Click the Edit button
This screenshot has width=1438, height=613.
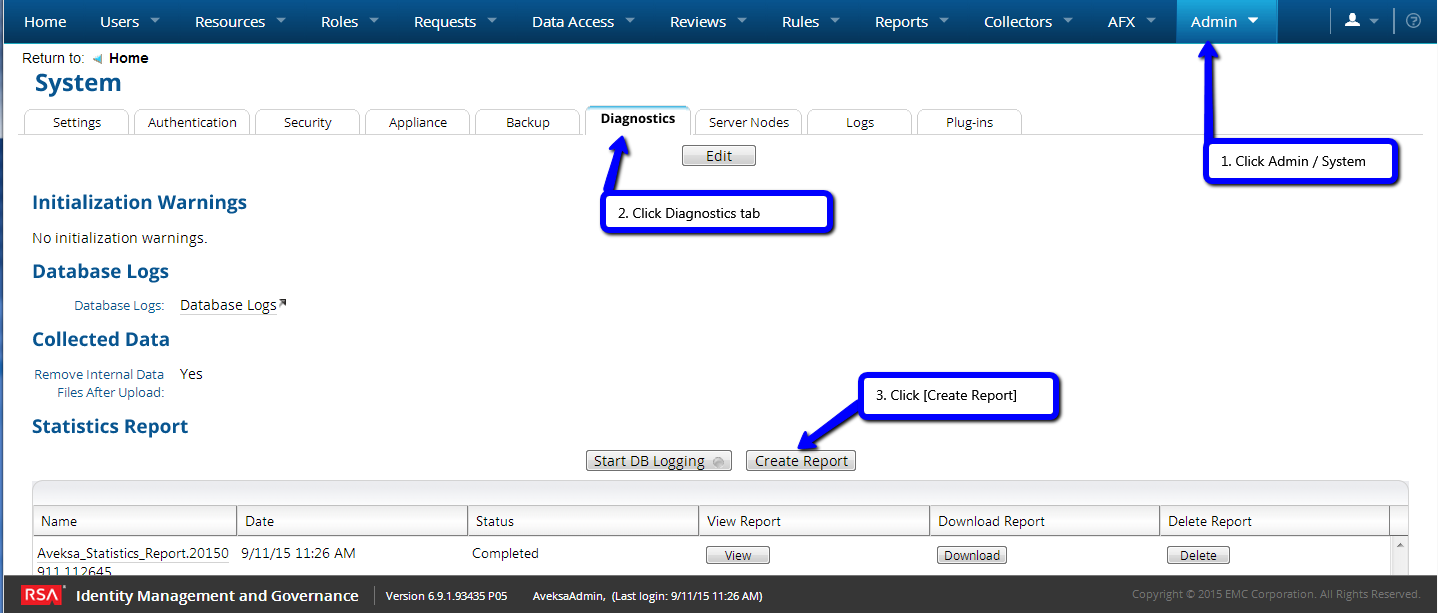click(x=718, y=155)
